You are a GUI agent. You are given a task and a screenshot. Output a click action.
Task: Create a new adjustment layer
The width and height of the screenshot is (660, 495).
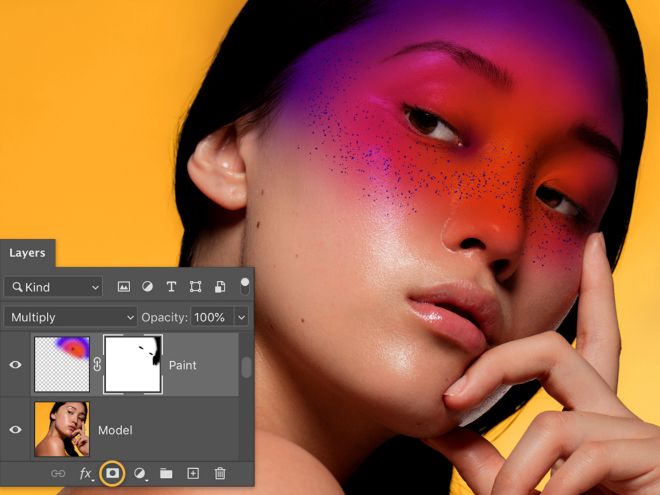(140, 473)
